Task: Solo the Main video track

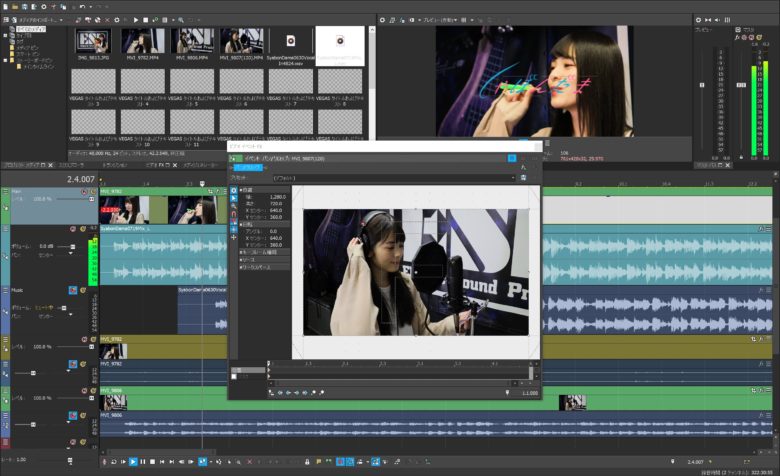Action: click(x=93, y=191)
